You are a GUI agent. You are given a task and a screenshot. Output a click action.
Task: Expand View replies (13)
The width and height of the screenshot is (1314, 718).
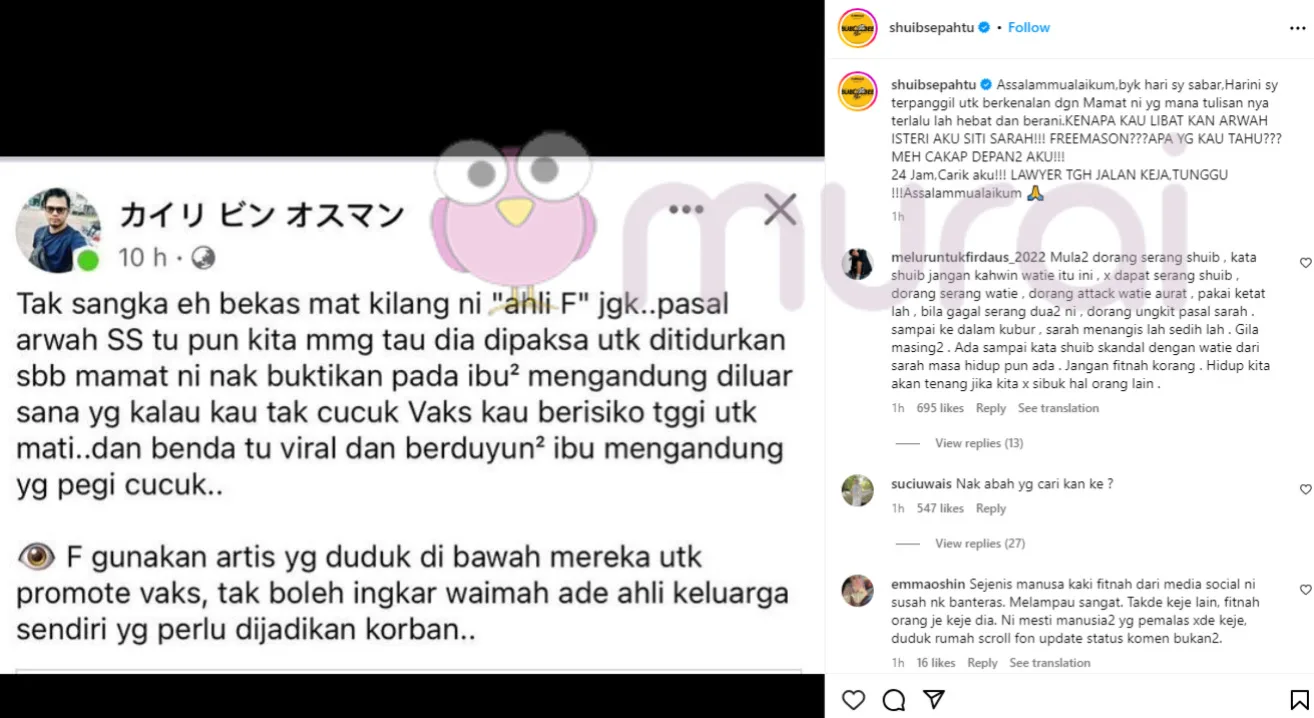coord(978,443)
